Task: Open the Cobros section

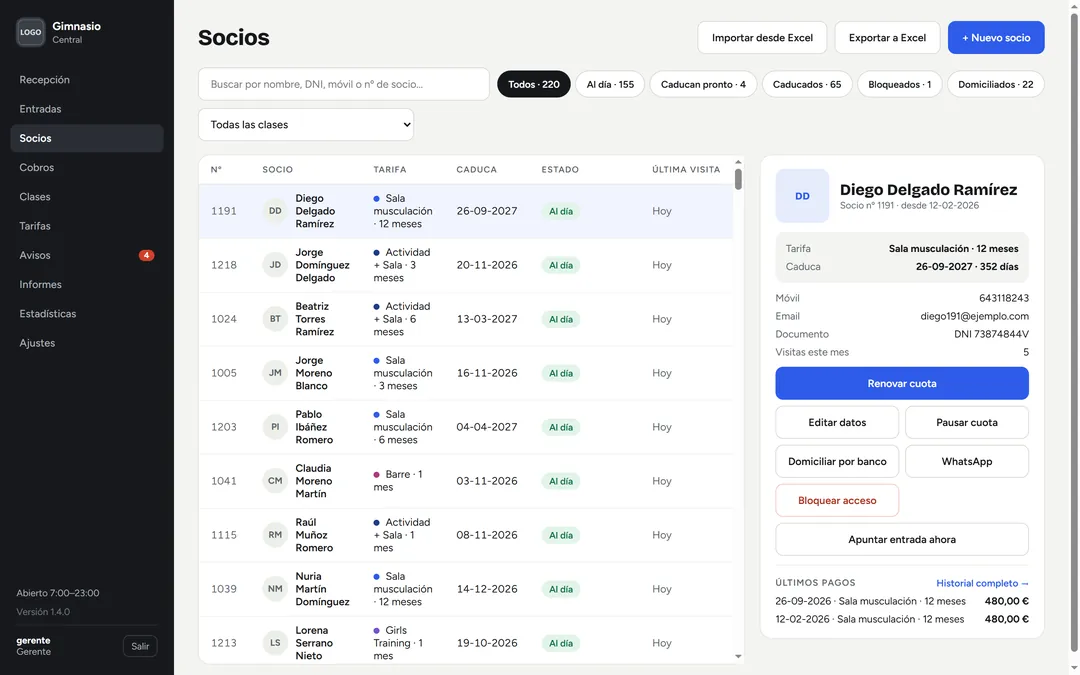Action: 87,167
